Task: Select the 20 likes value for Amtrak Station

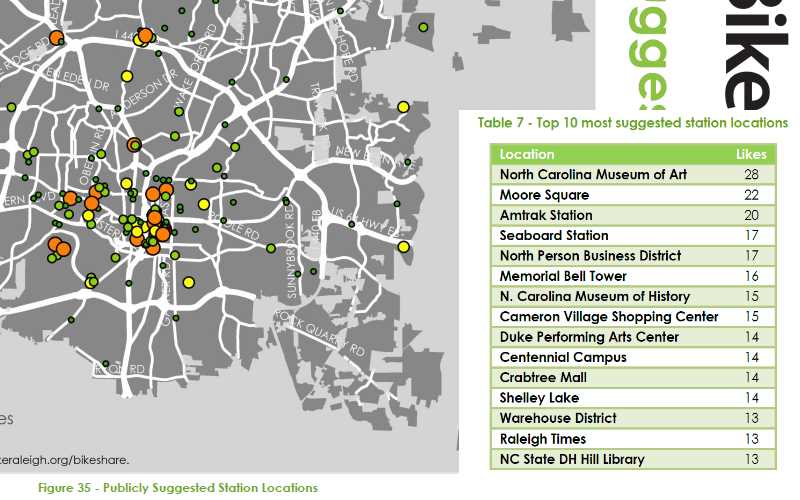Action: [x=752, y=215]
